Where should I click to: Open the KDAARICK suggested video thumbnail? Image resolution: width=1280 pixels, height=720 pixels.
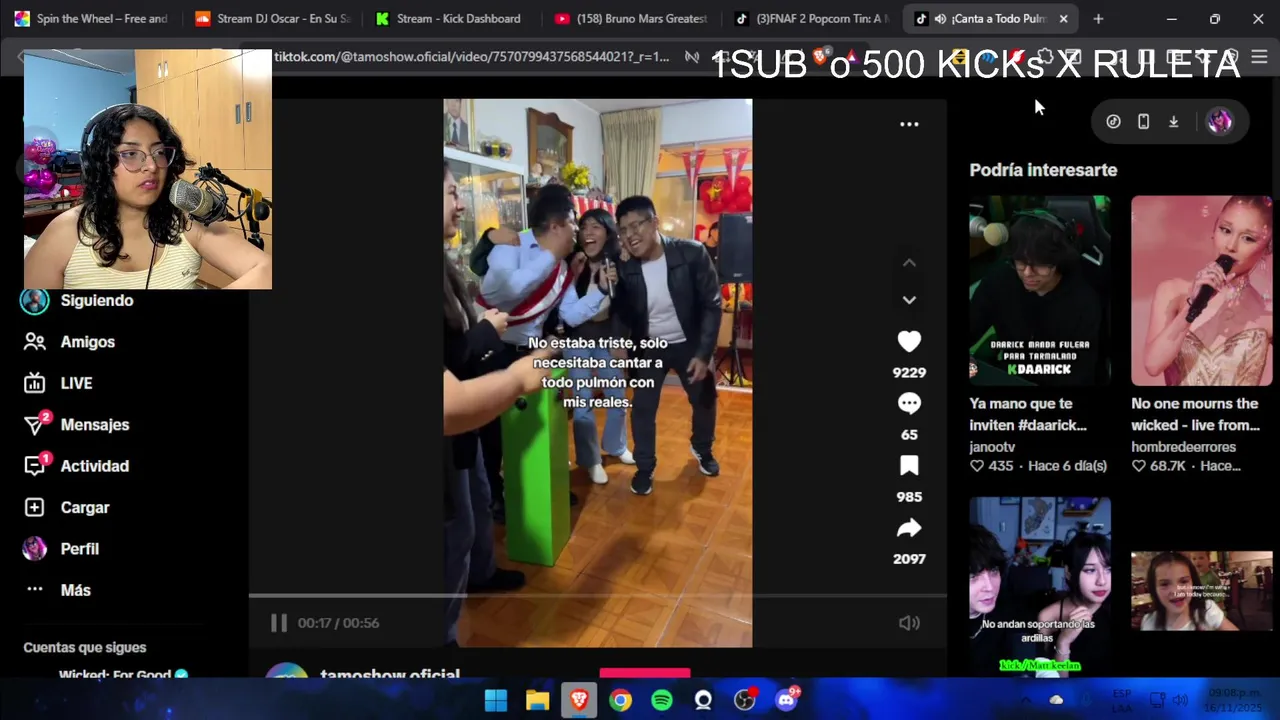[x=1040, y=290]
